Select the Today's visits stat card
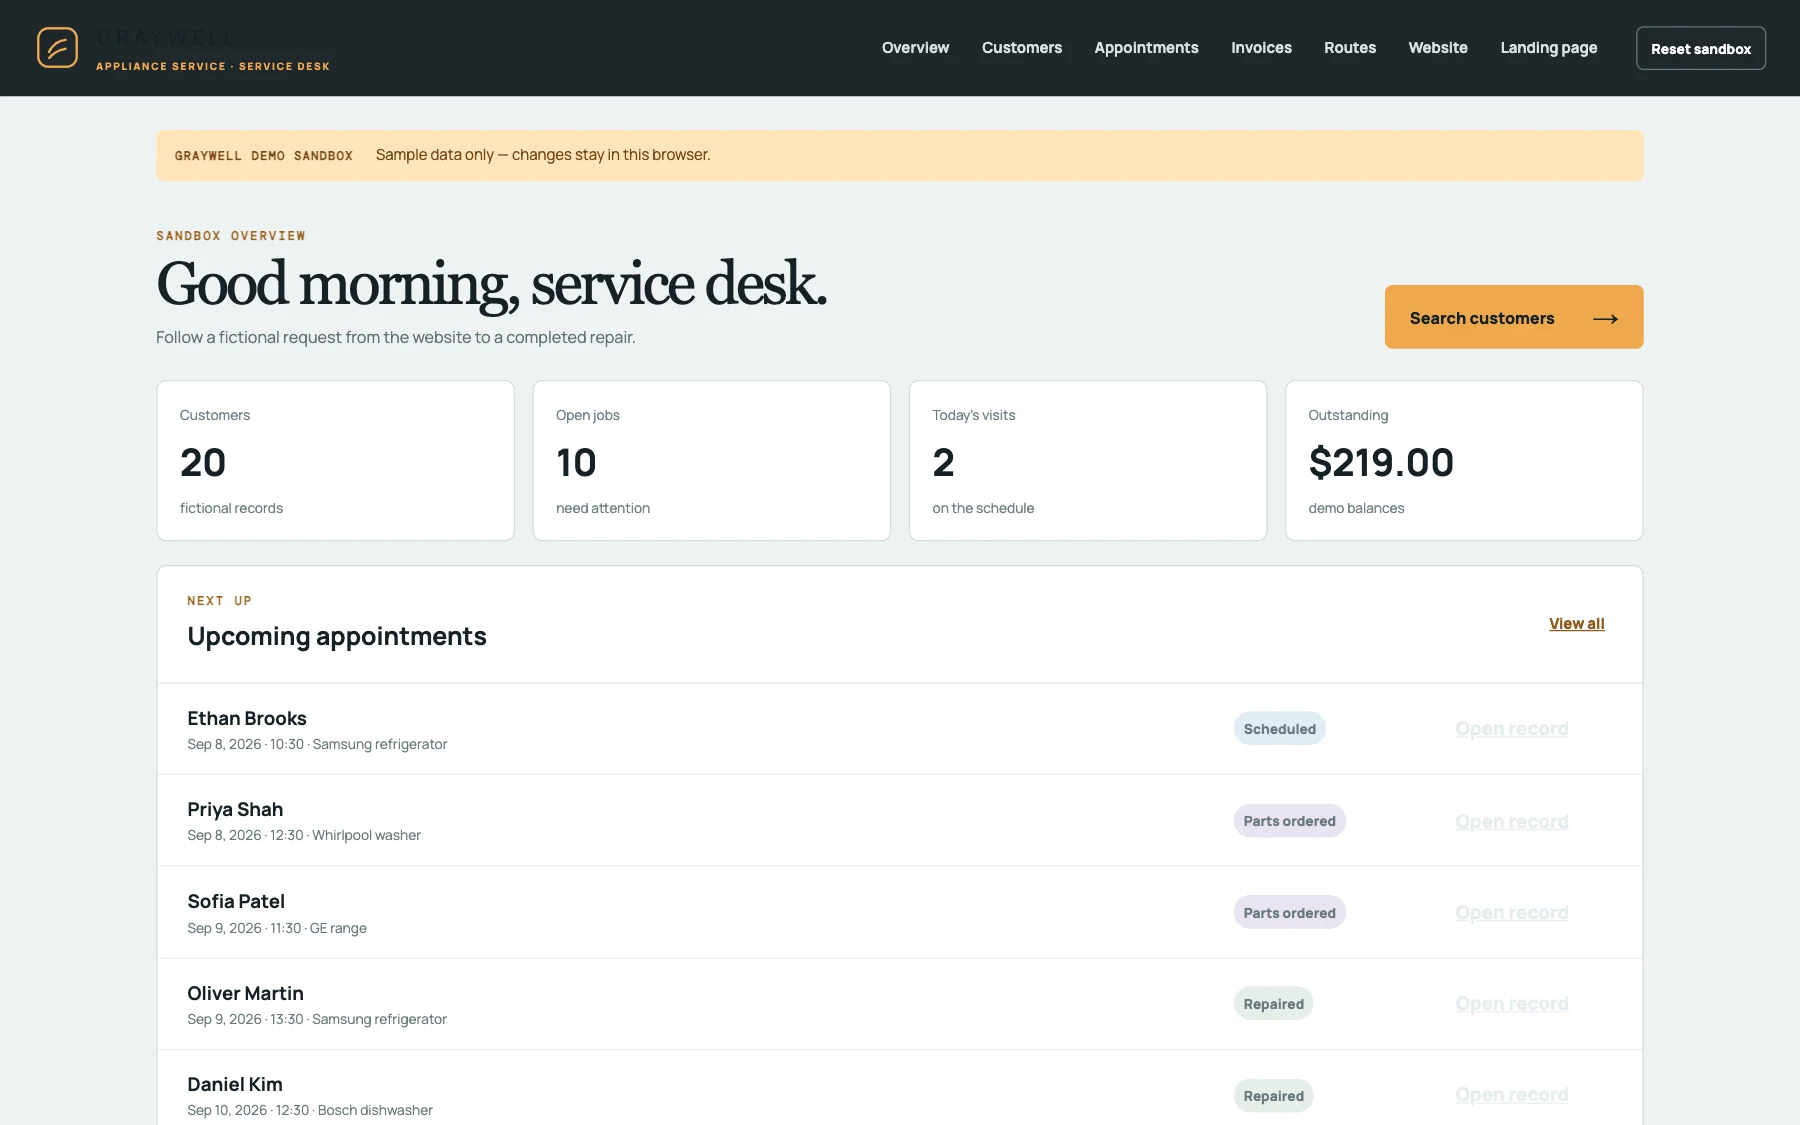This screenshot has width=1800, height=1125. click(x=1087, y=461)
